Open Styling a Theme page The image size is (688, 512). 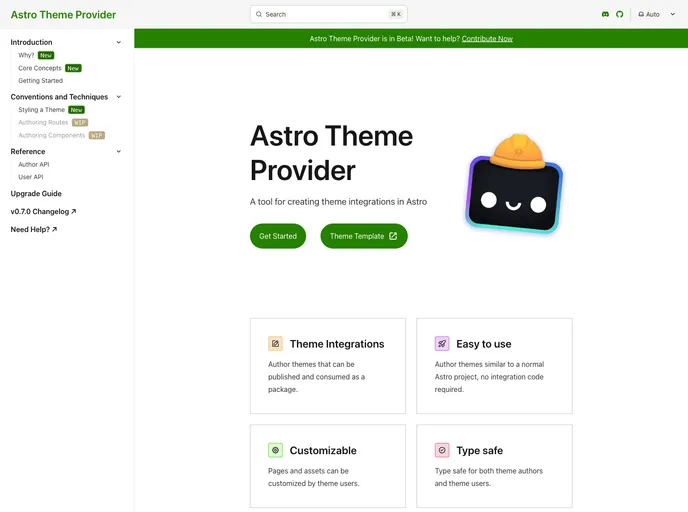click(41, 110)
